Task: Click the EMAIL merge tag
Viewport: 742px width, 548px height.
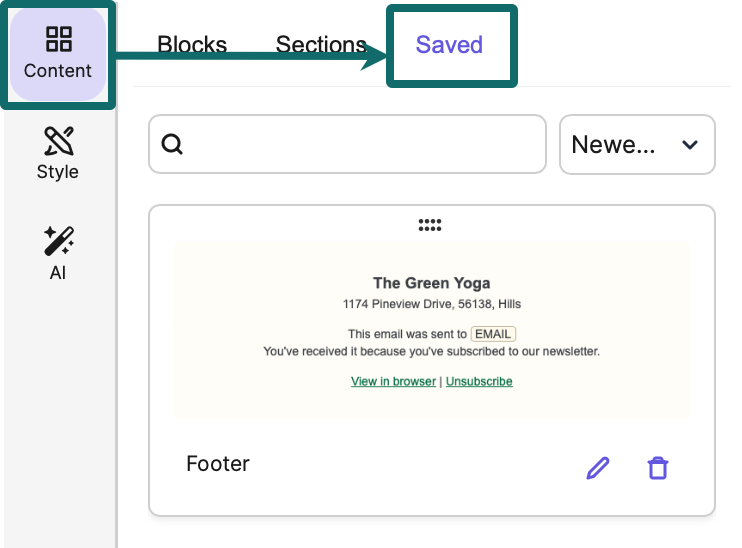Action: (494, 333)
